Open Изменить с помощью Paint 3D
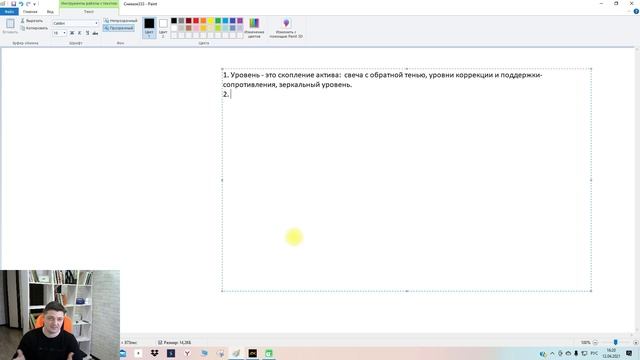Viewport: 640px width, 360px height. pyautogui.click(x=286, y=28)
